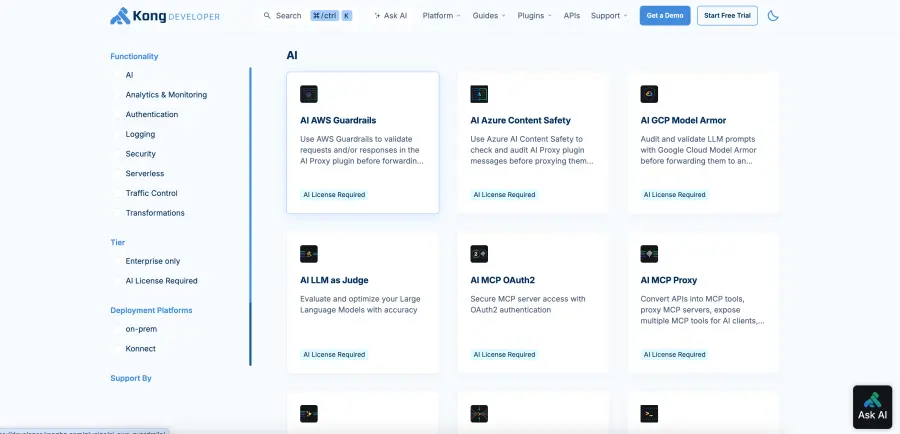The image size is (900, 434).
Task: Open the APIs nav item
Action: click(572, 16)
